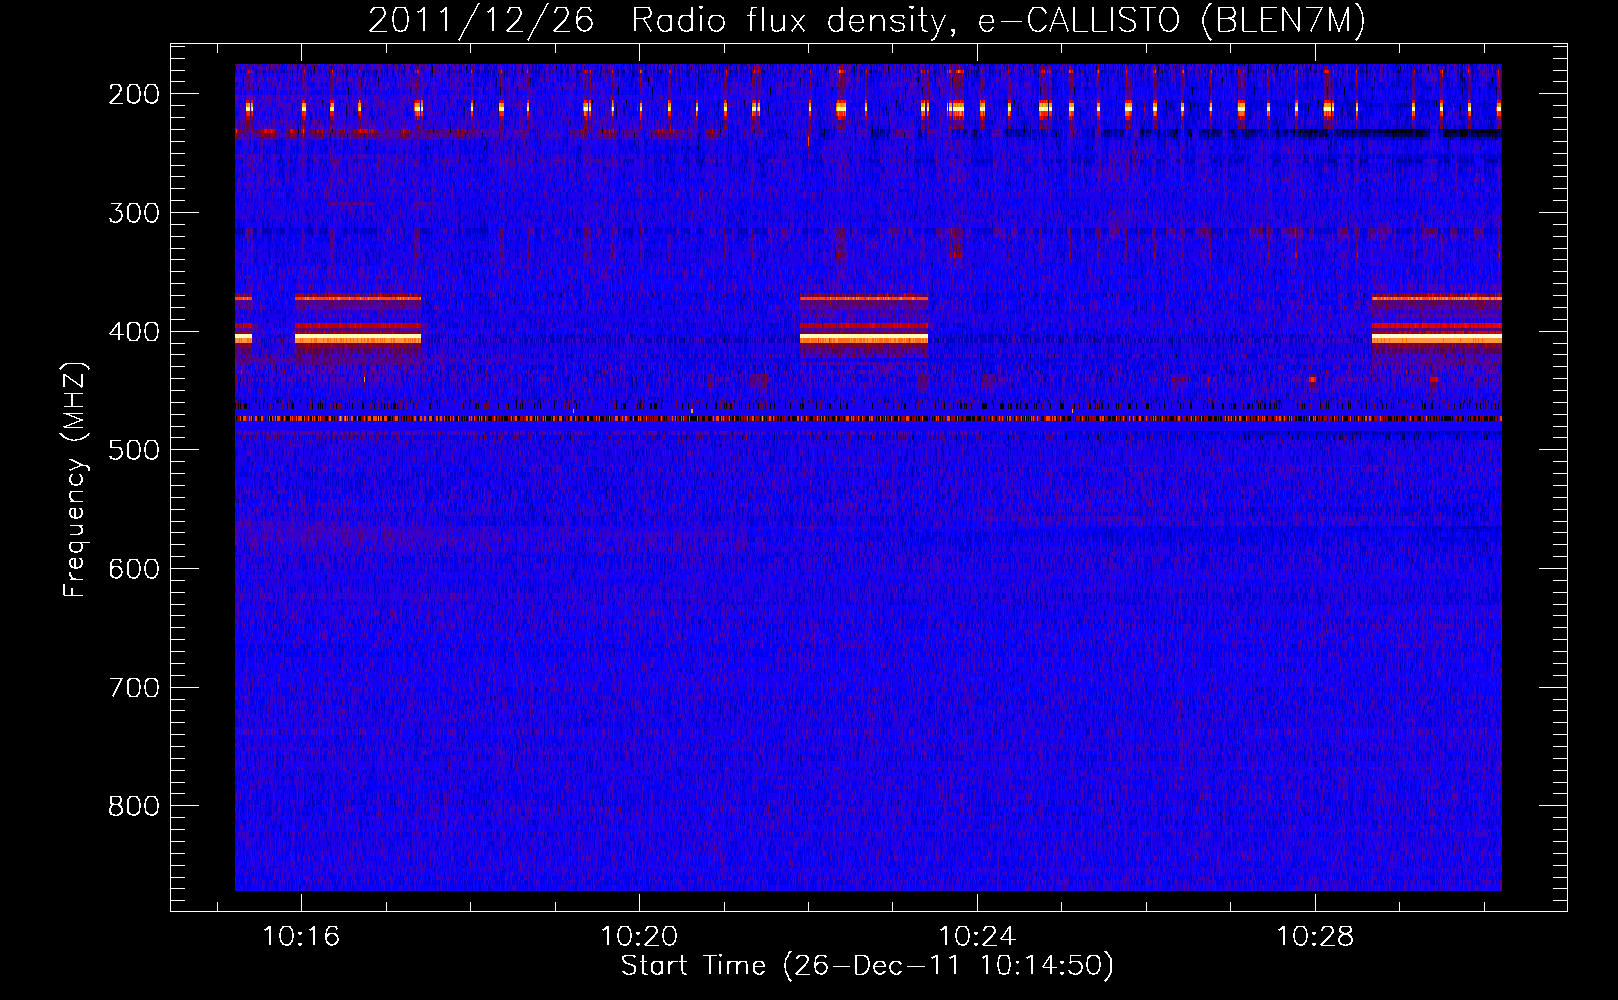Click the '10:20' time axis label
The height and width of the screenshot is (1000, 1618).
coord(639,937)
